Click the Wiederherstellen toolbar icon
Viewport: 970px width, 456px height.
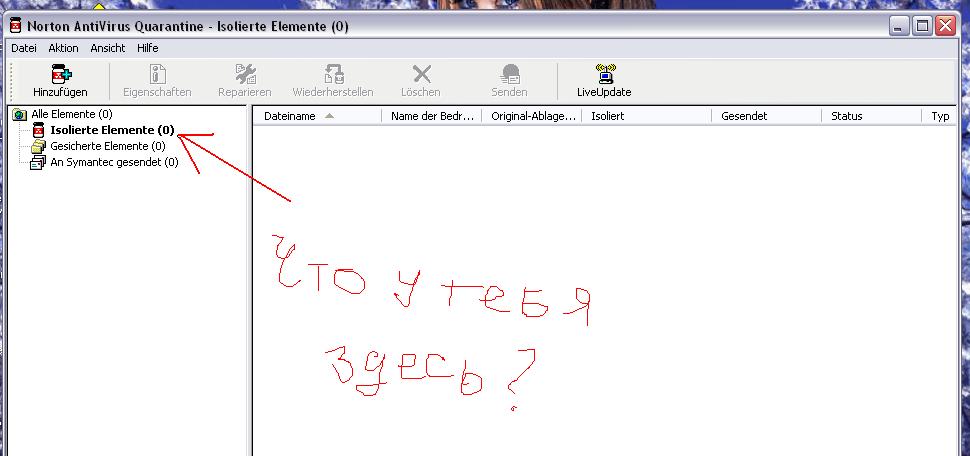click(333, 74)
